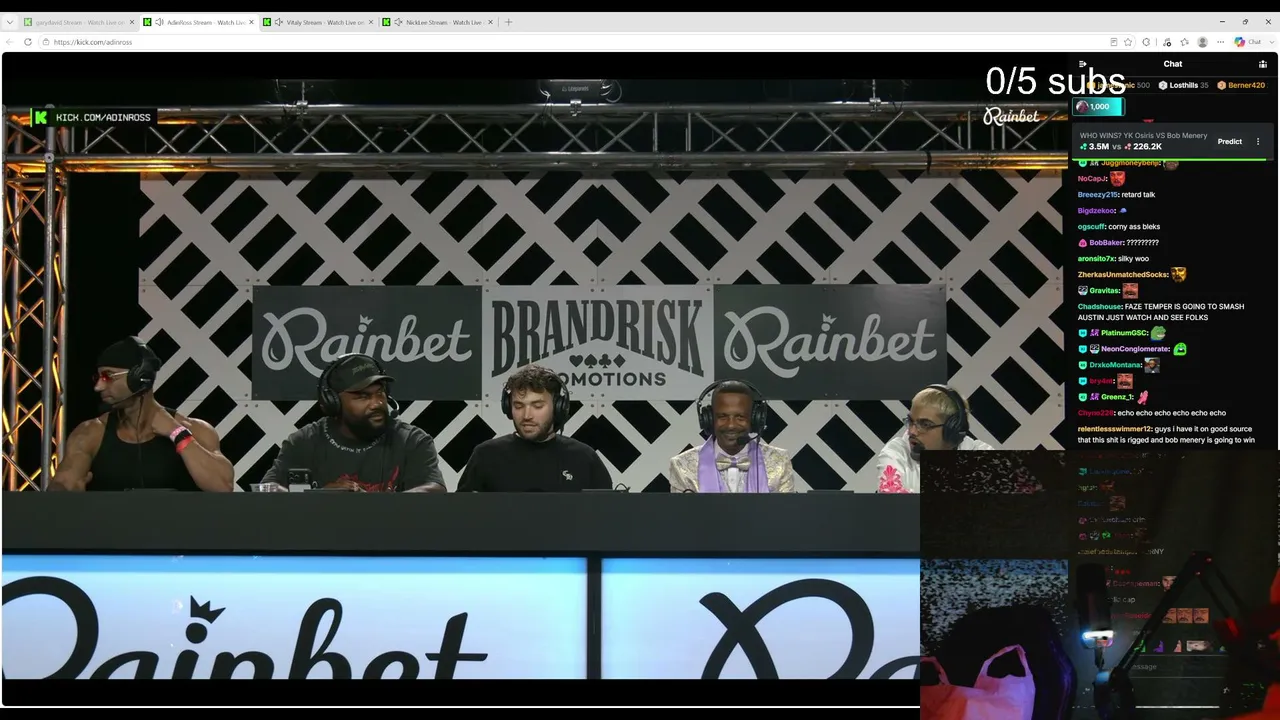Image resolution: width=1280 pixels, height=720 pixels.
Task: Open the browser profile avatar
Action: (1202, 42)
